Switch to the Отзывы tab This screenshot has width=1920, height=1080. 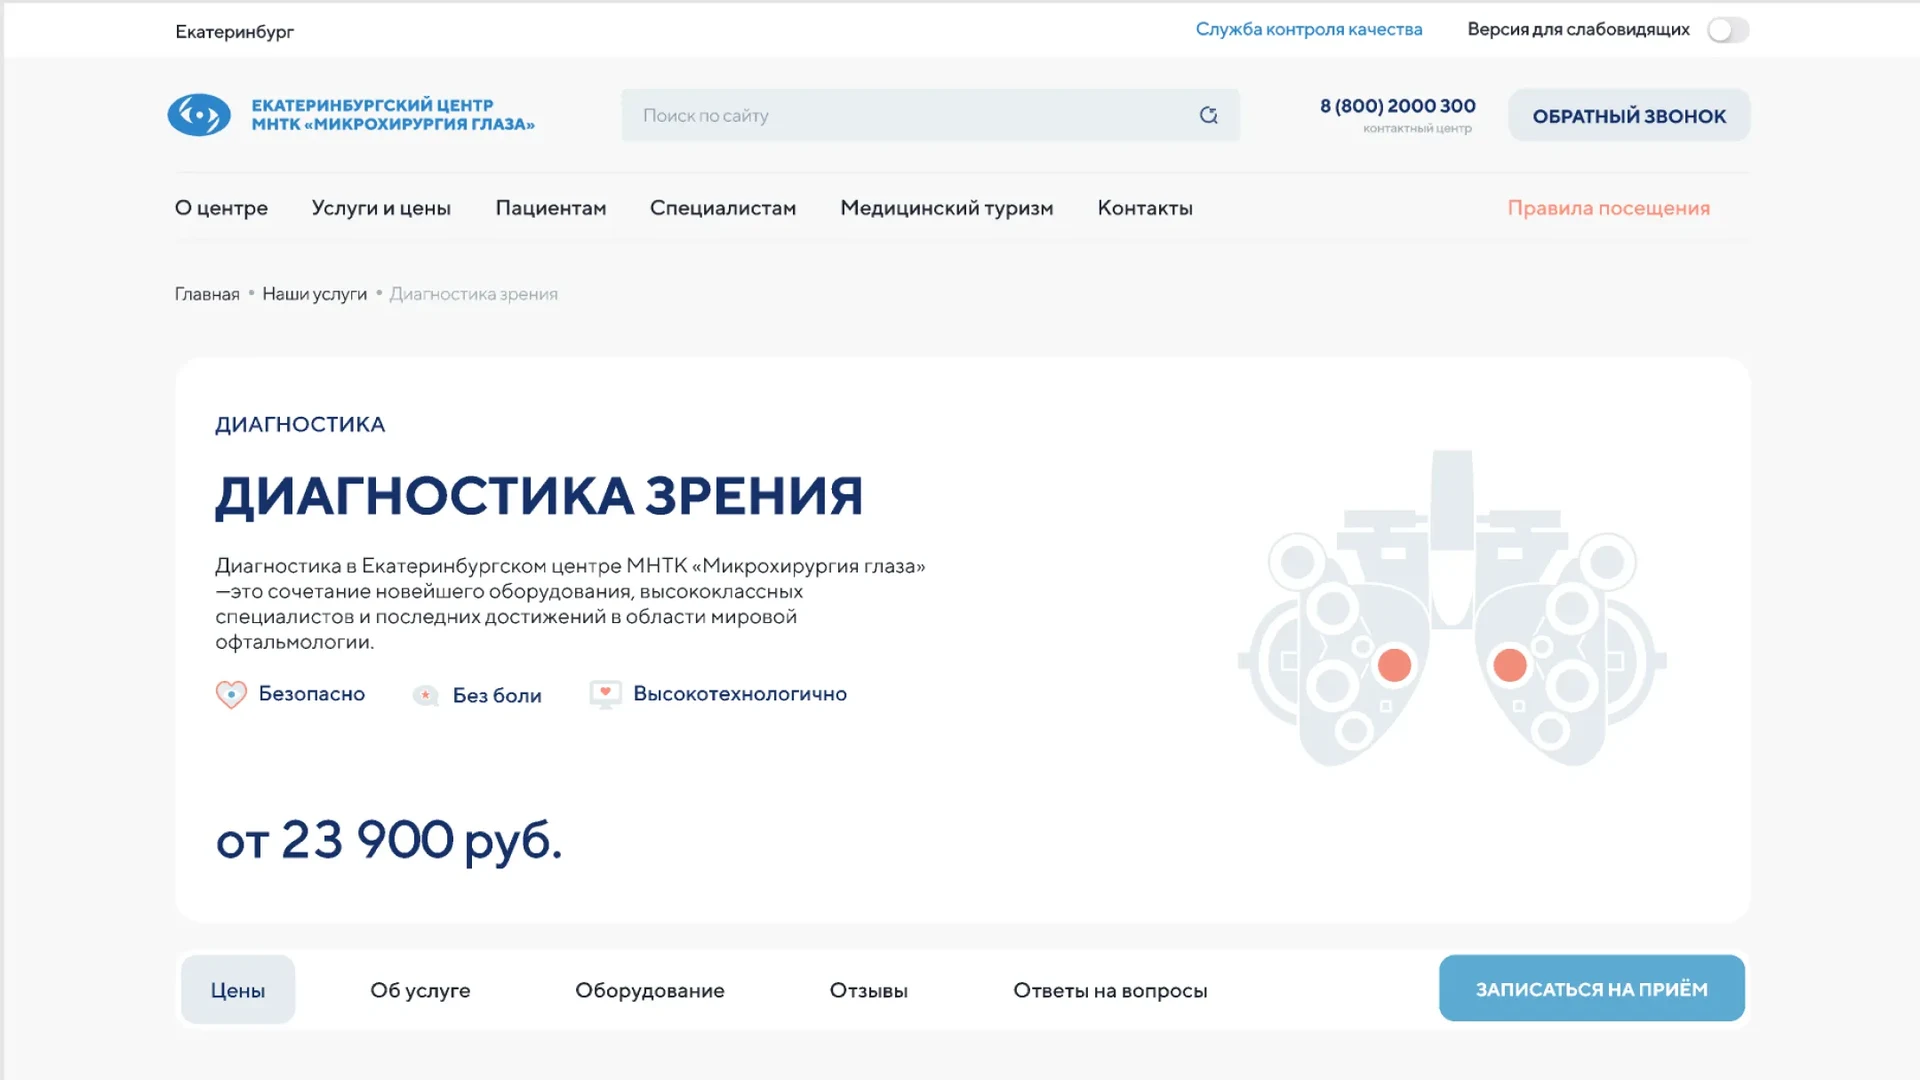click(x=869, y=990)
